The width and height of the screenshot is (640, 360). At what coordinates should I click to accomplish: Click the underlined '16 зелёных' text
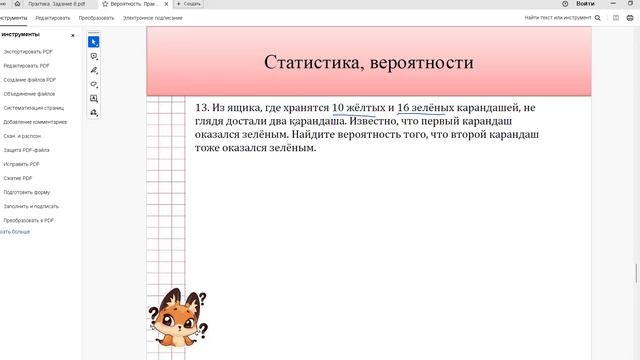point(425,108)
